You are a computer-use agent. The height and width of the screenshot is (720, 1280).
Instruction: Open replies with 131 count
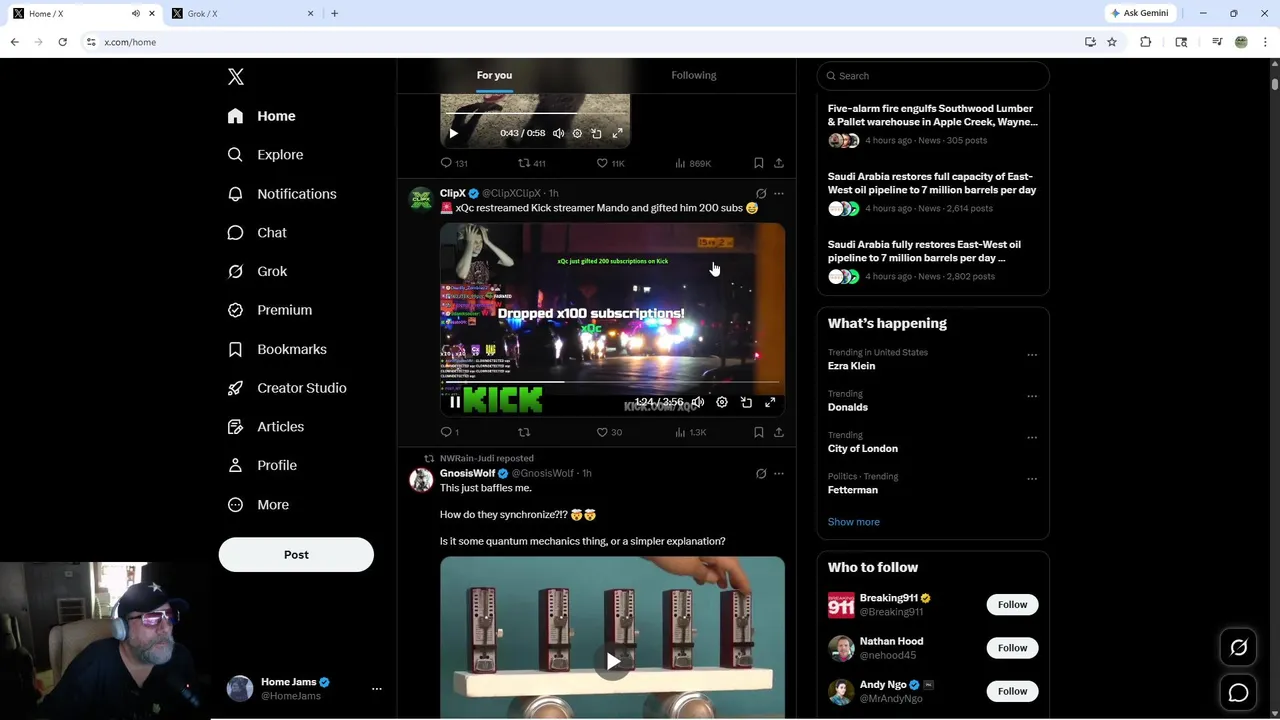454,163
